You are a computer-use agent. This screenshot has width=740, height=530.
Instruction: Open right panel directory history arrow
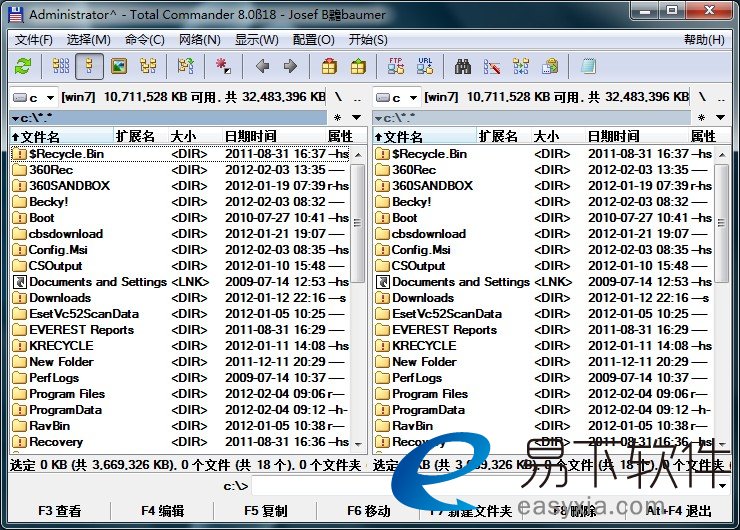click(x=721, y=118)
